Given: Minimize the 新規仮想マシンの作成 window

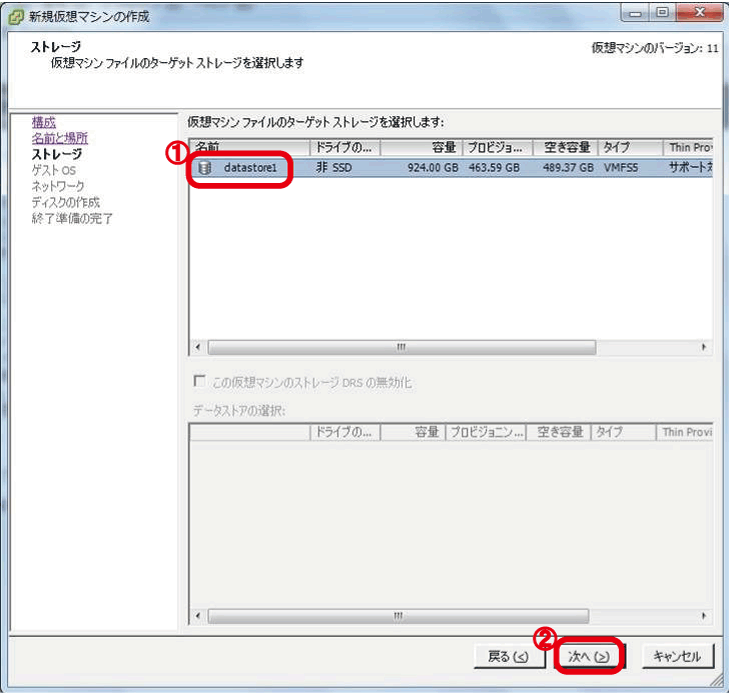Looking at the screenshot, I should click(636, 13).
